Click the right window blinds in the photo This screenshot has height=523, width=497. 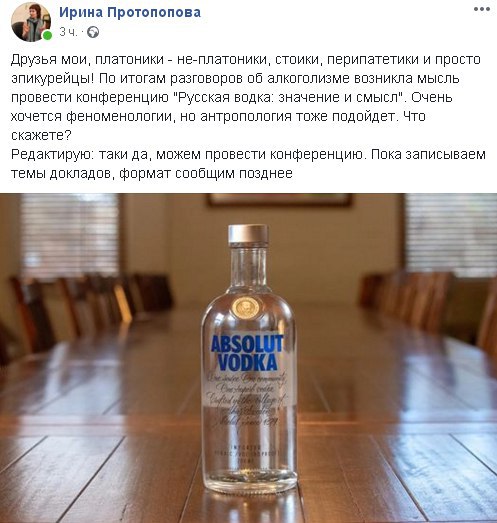point(451,235)
